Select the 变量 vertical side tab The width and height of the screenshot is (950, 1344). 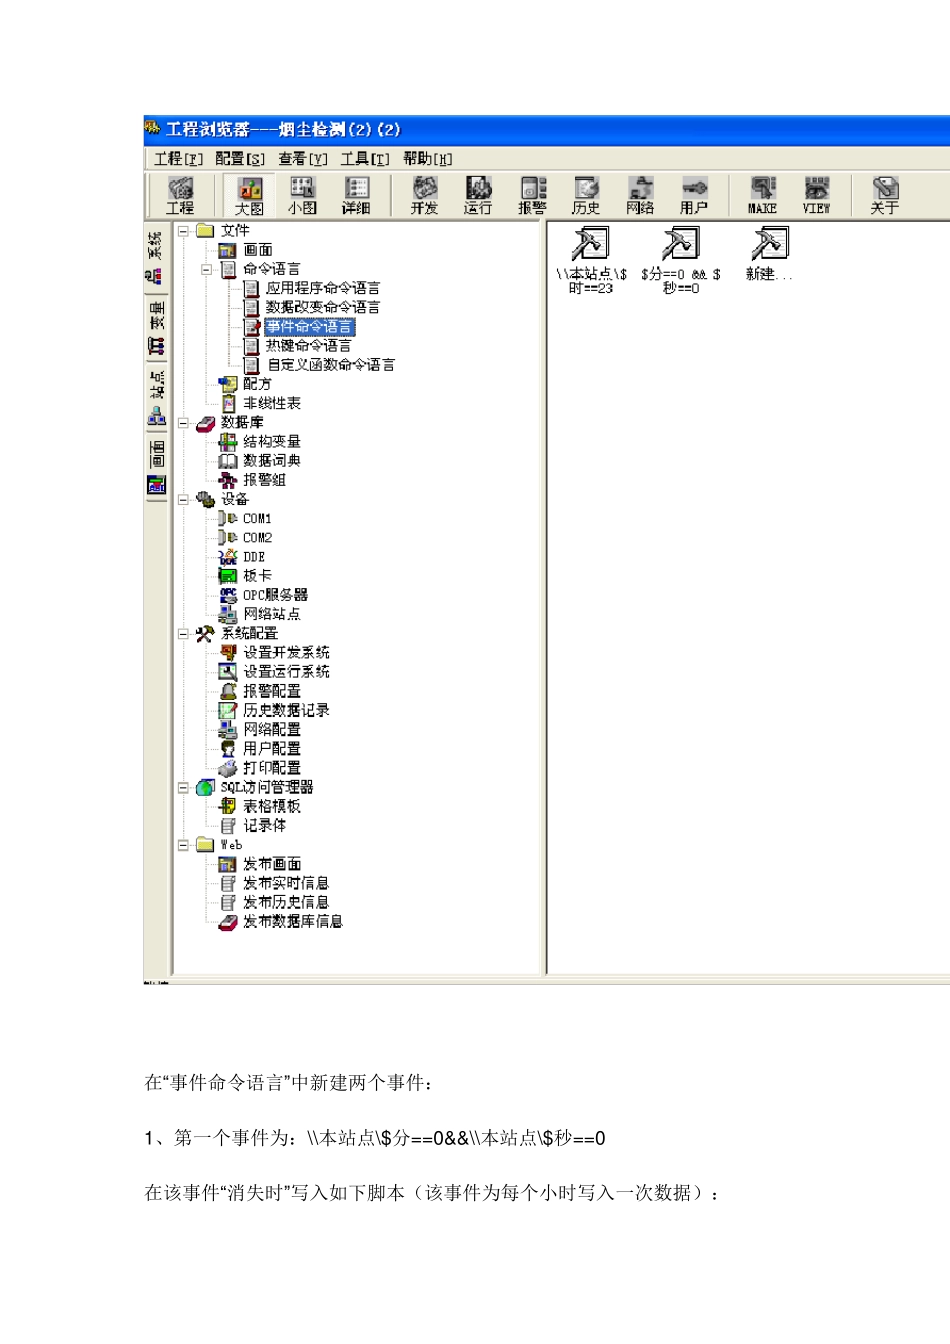(x=157, y=328)
